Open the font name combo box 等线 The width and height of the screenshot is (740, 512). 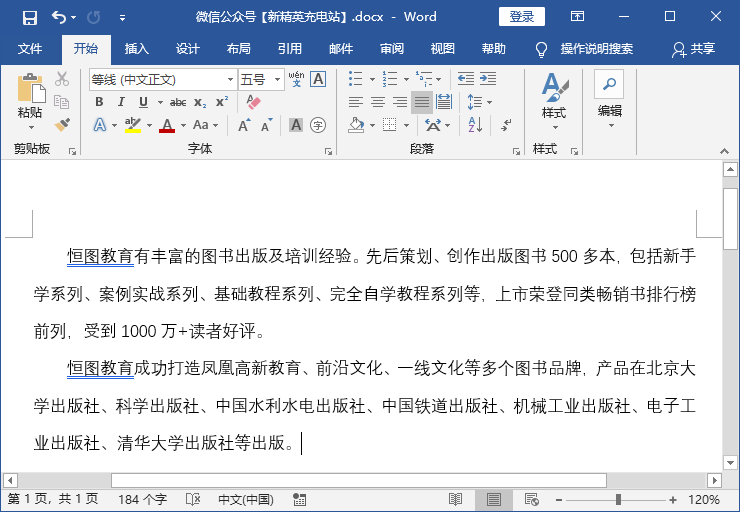[x=162, y=79]
